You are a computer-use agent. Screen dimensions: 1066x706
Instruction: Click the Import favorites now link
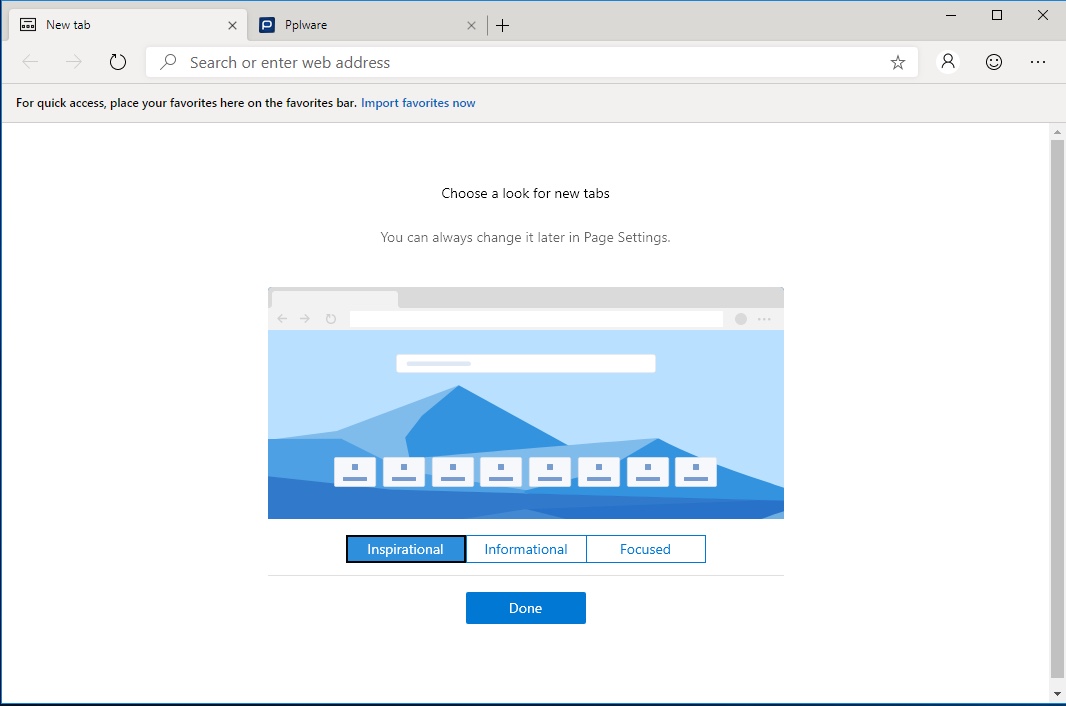pos(418,102)
